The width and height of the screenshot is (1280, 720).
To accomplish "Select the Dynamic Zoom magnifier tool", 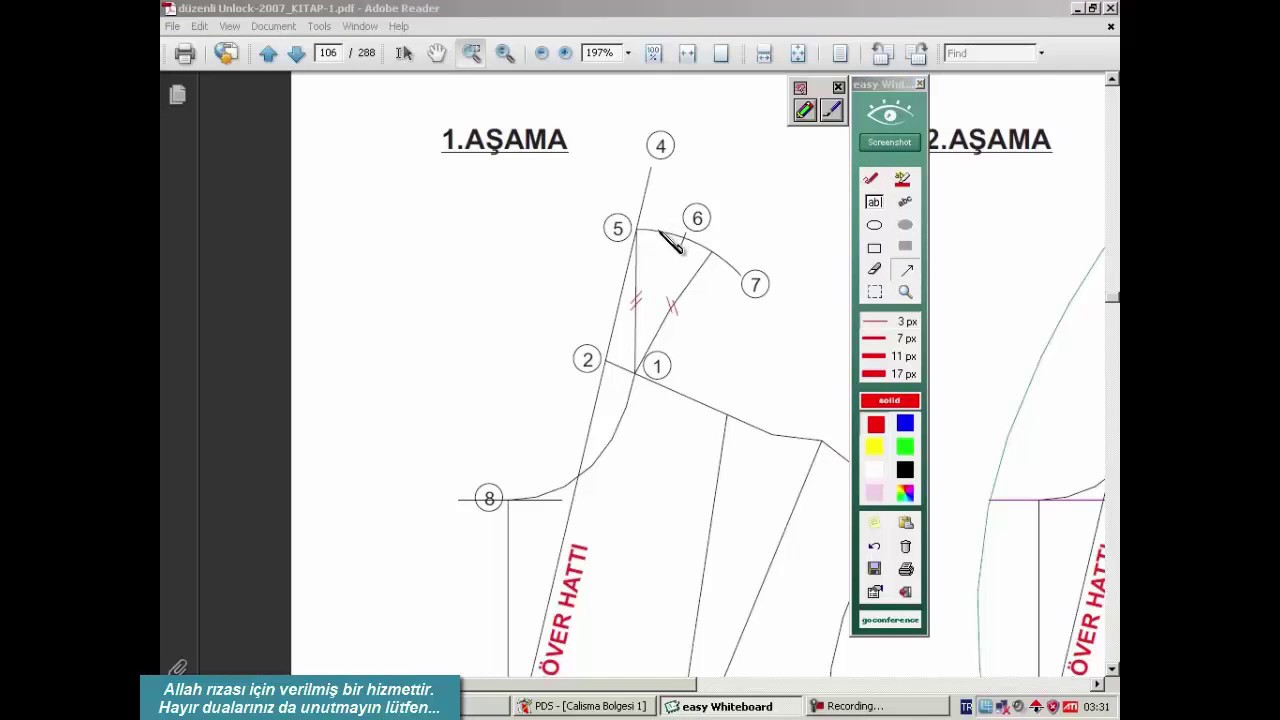I will pyautogui.click(x=505, y=53).
